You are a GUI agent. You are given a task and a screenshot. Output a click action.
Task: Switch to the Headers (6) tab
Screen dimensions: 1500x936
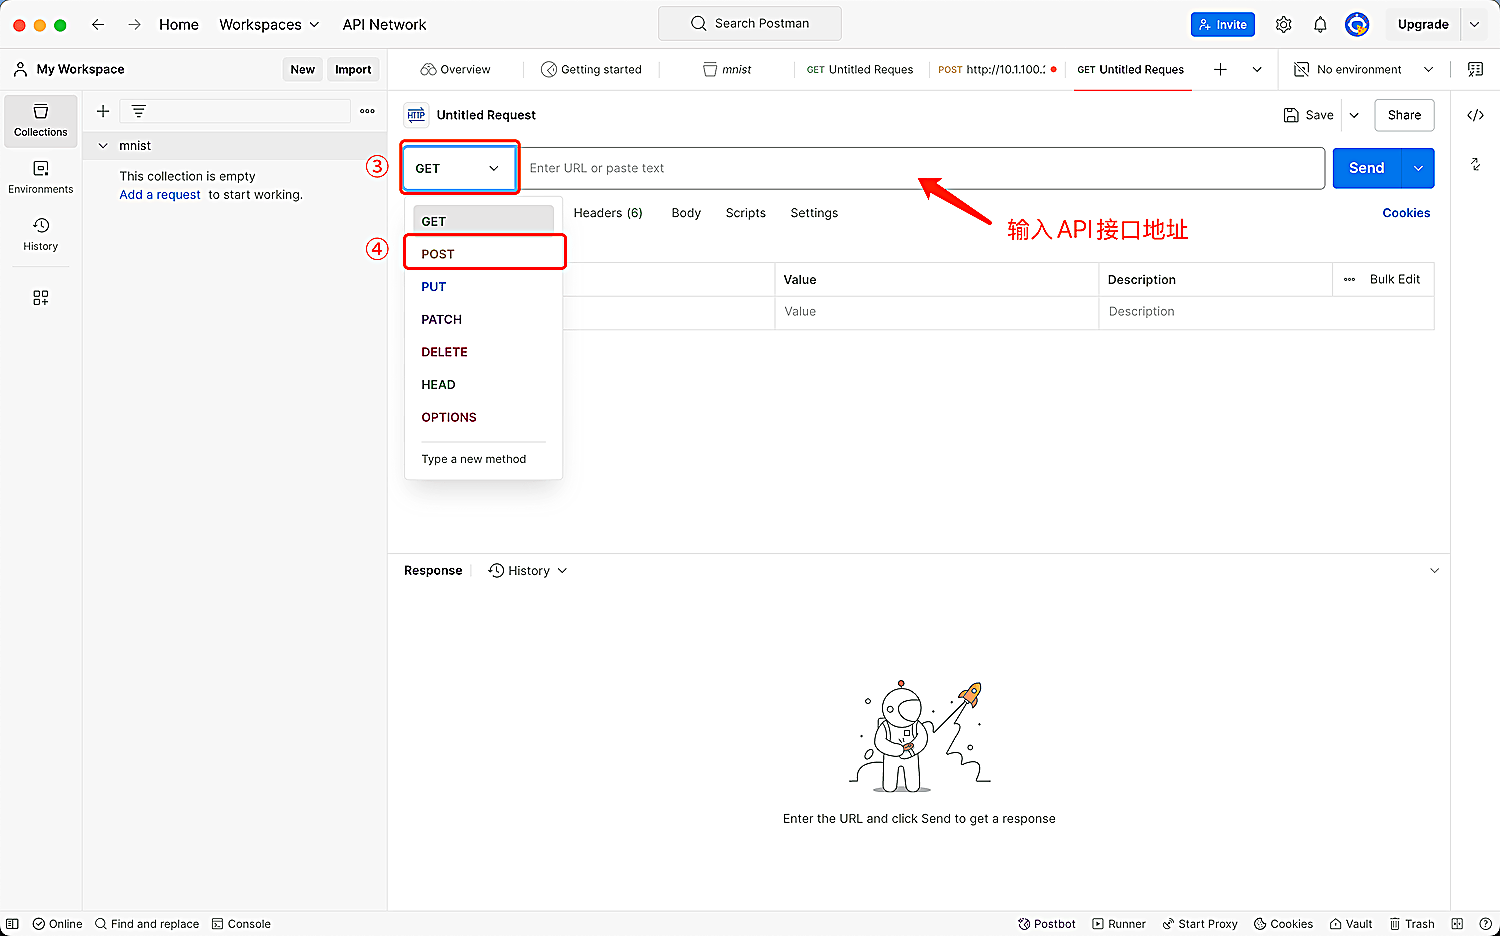coord(608,213)
